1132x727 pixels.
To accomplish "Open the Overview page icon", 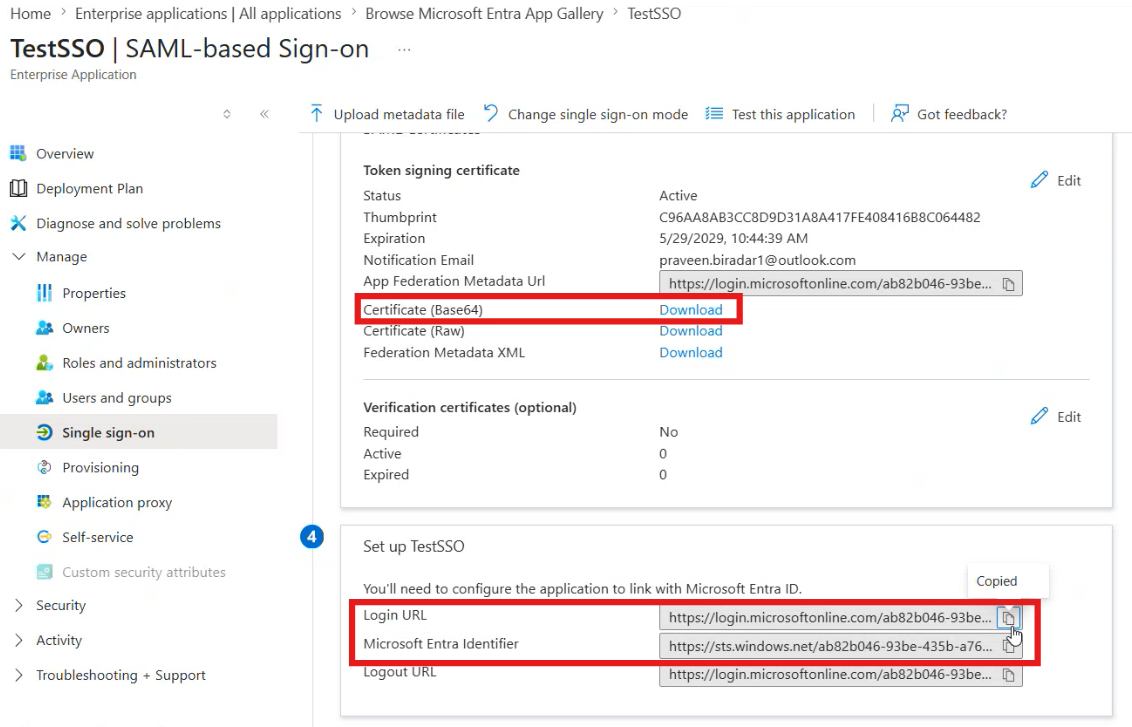I will click(x=18, y=153).
